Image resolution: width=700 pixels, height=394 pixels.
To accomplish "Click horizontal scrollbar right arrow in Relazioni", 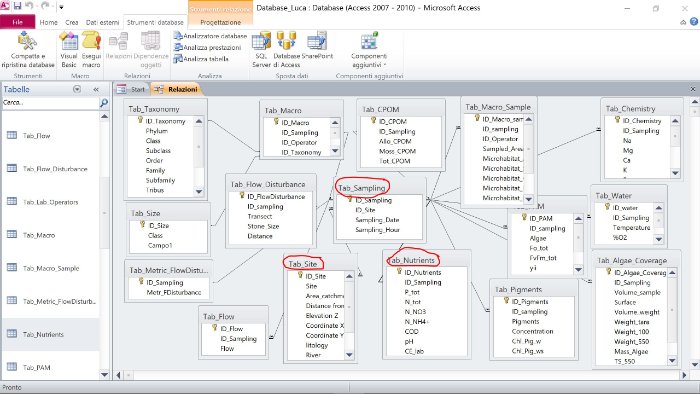I will pyautogui.click(x=684, y=375).
